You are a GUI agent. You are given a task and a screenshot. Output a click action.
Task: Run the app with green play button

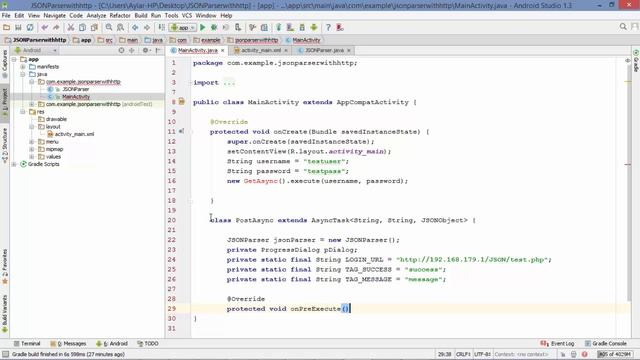coord(202,27)
